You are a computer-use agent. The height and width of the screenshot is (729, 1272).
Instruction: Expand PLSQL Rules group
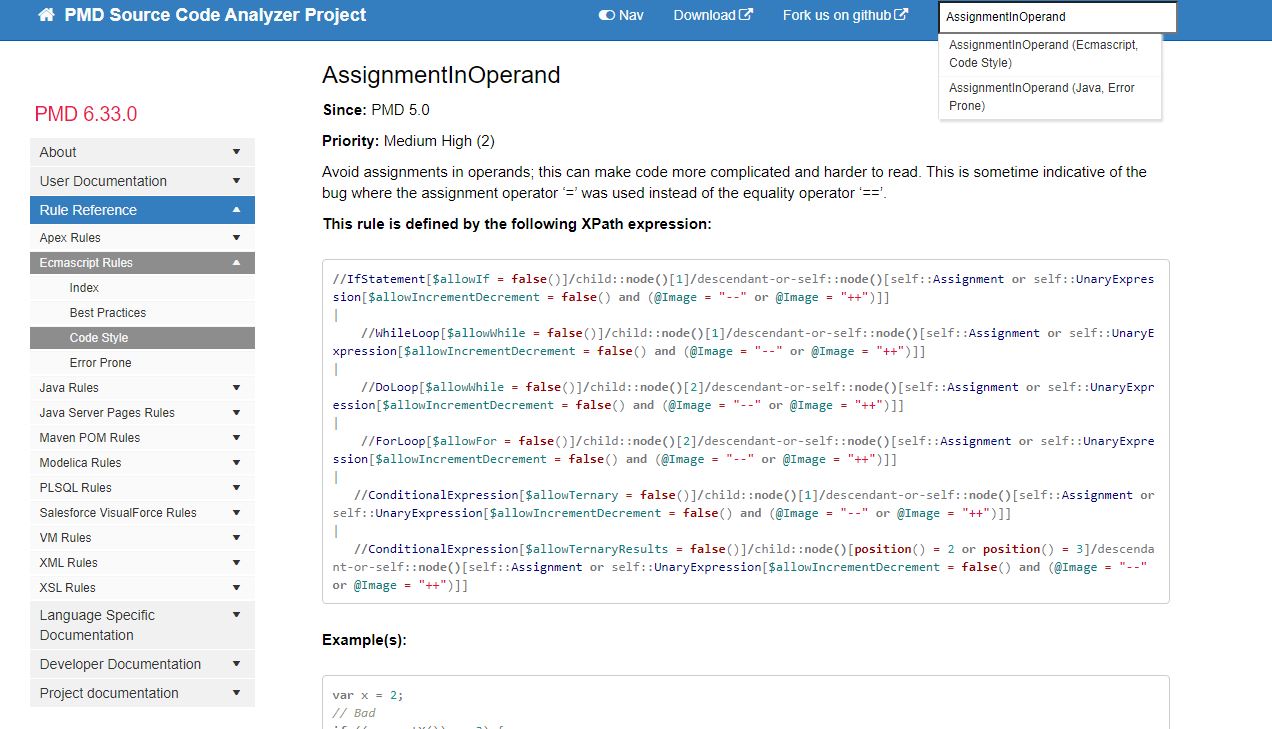tap(142, 488)
